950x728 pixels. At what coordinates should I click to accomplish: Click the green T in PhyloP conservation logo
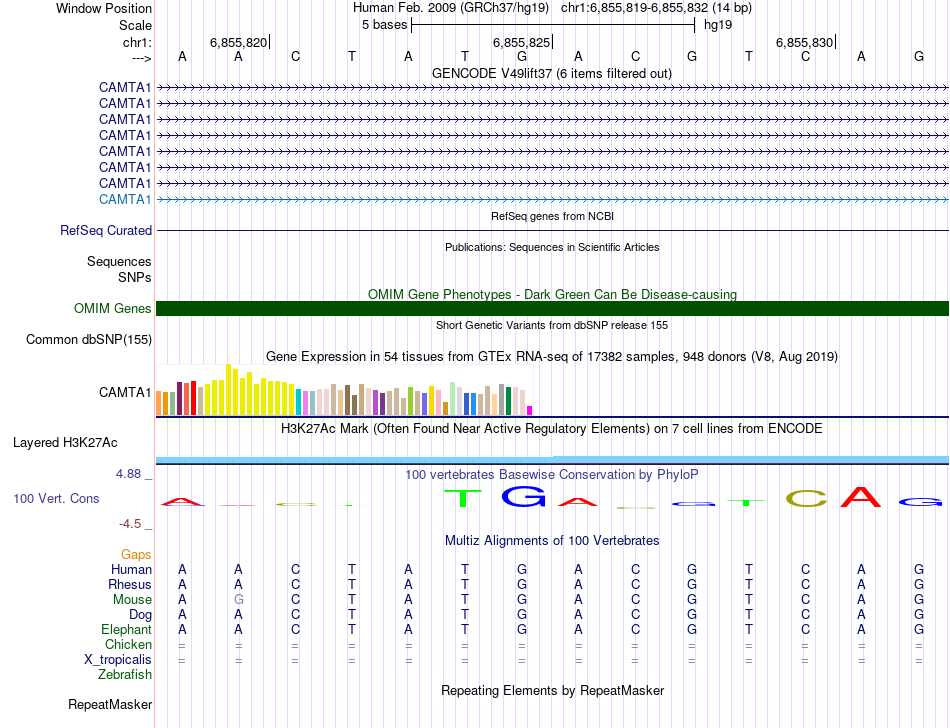pos(464,497)
